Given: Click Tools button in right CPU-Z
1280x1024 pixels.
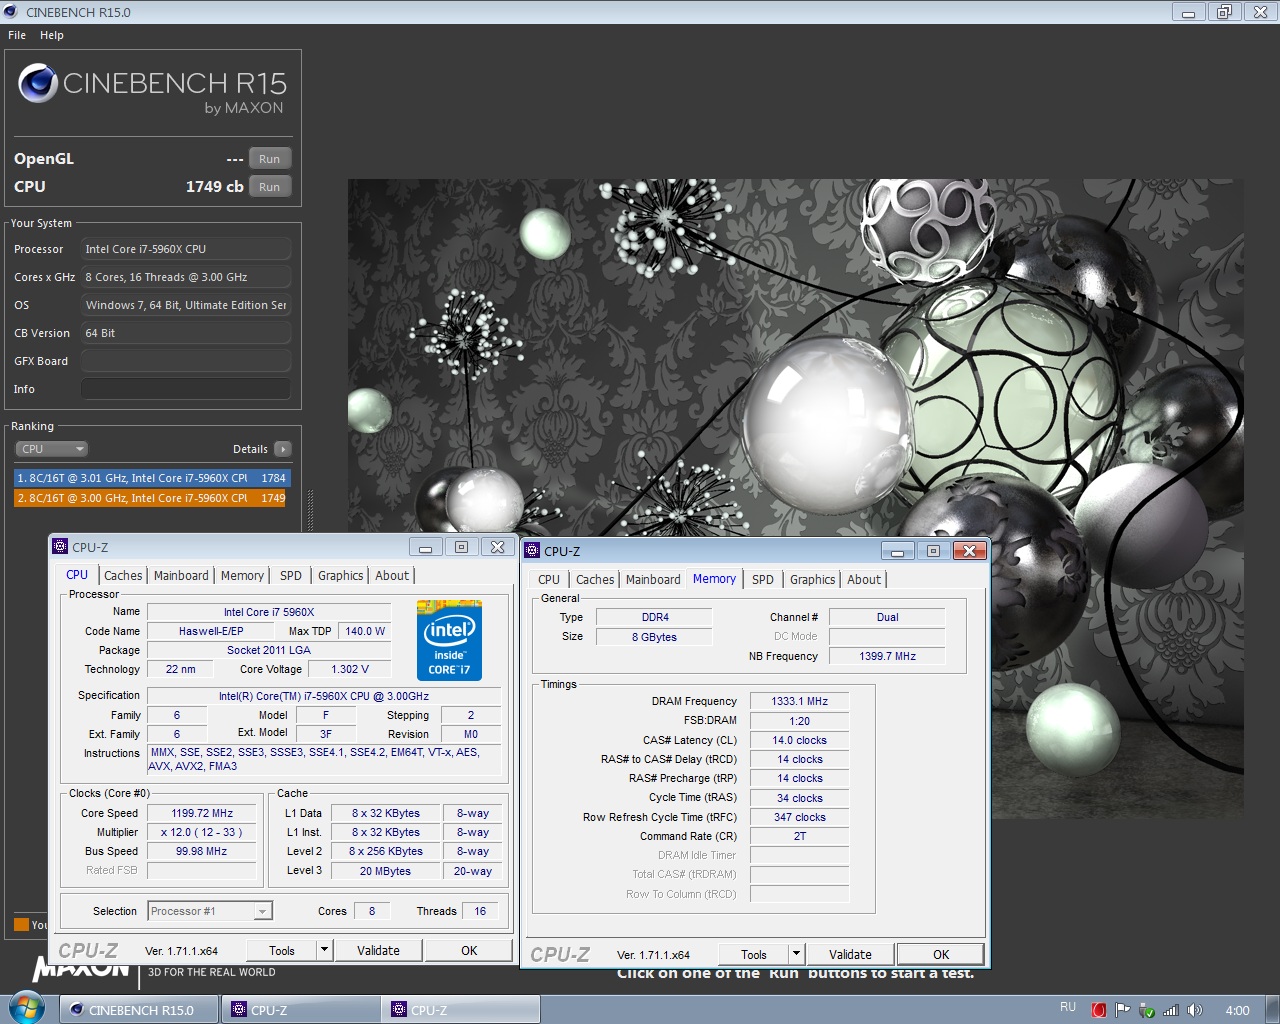Looking at the screenshot, I should pos(754,954).
